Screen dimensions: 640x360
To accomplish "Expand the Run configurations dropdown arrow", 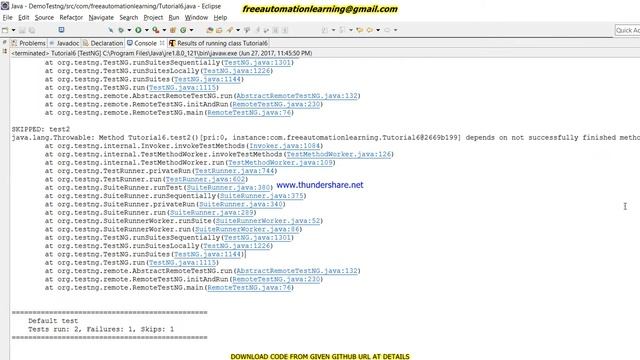I will point(147,30).
